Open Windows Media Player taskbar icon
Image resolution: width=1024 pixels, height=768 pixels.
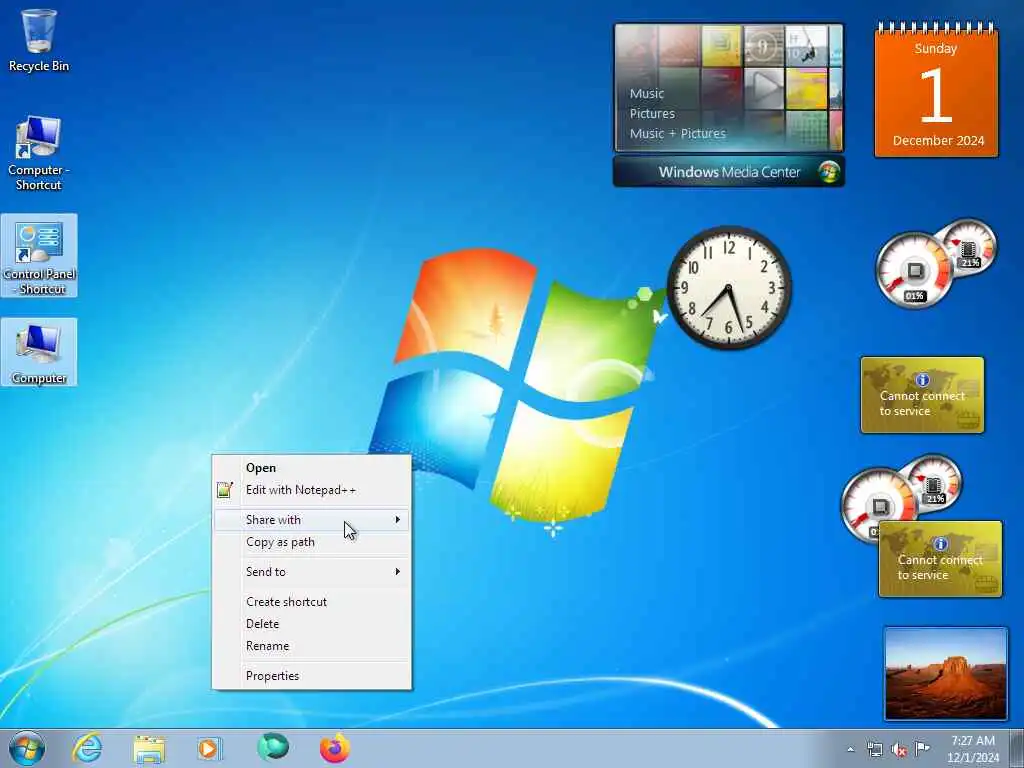pyautogui.click(x=210, y=748)
